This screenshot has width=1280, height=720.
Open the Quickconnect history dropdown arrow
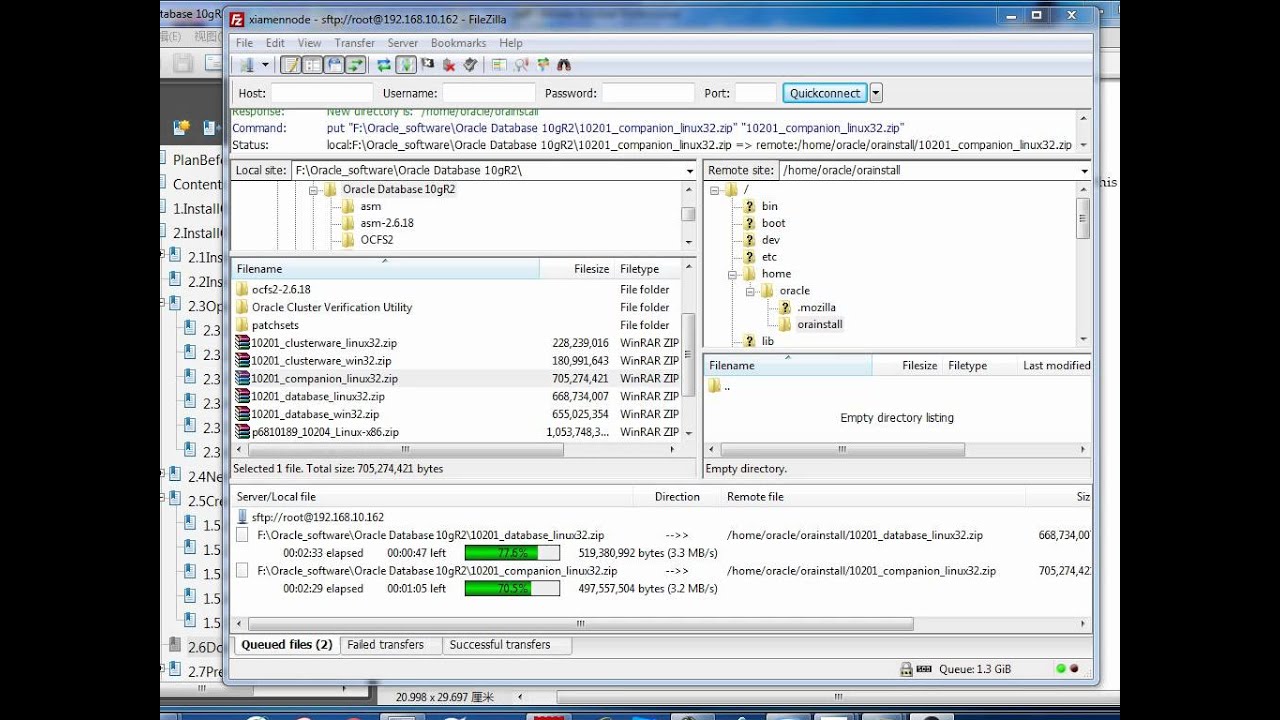(876, 93)
